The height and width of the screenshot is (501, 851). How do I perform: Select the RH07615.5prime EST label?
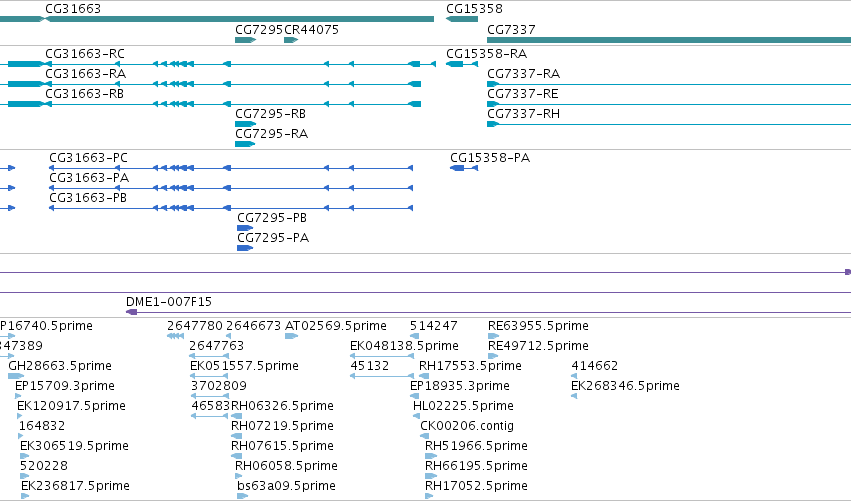[x=282, y=447]
